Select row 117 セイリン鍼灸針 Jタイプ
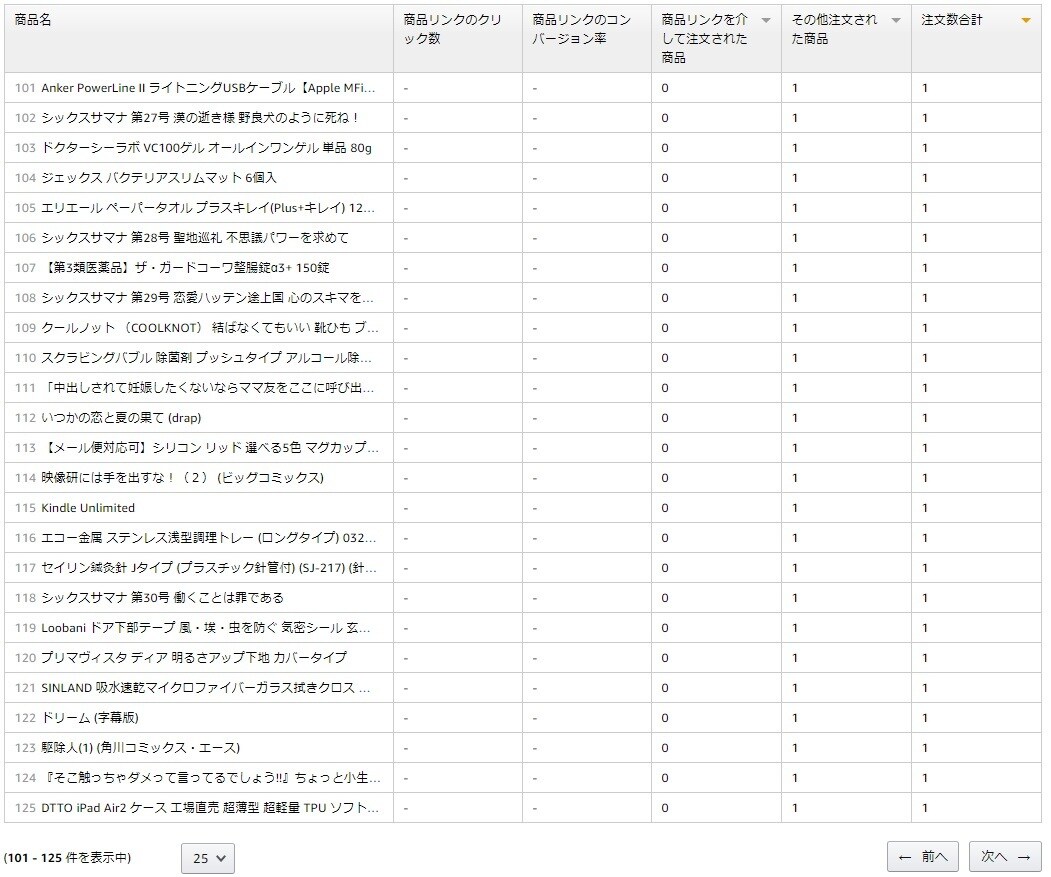The image size is (1051, 877). tap(523, 568)
